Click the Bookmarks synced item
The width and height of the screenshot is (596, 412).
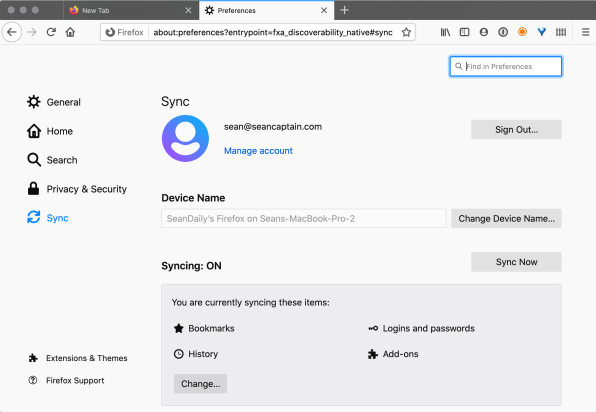pyautogui.click(x=204, y=328)
